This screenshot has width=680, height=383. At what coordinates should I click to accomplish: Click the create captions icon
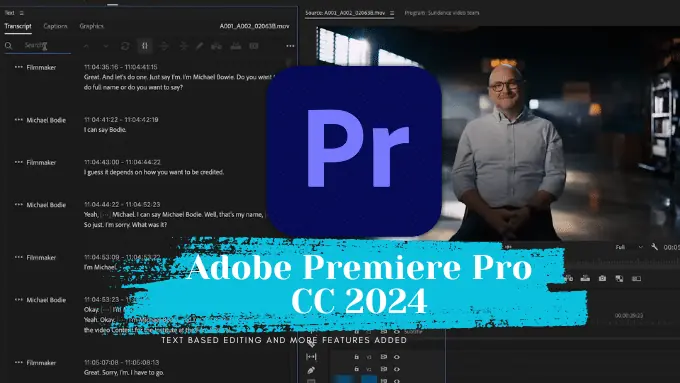coord(254,46)
